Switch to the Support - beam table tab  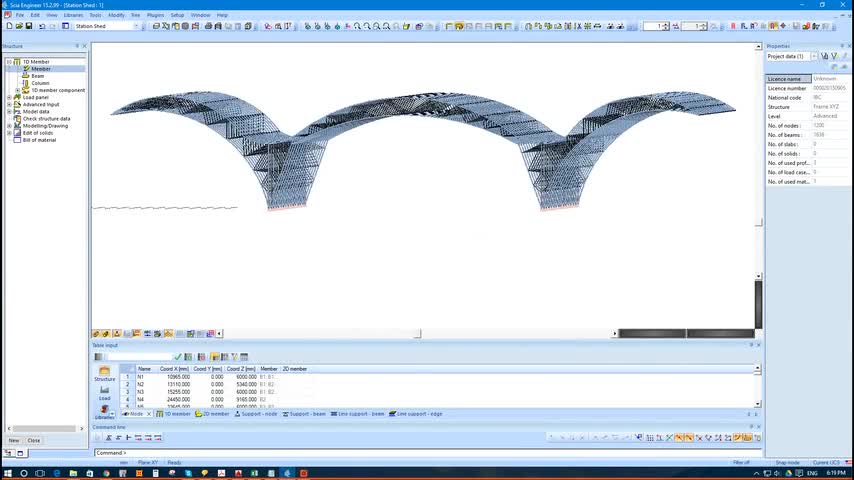304,414
